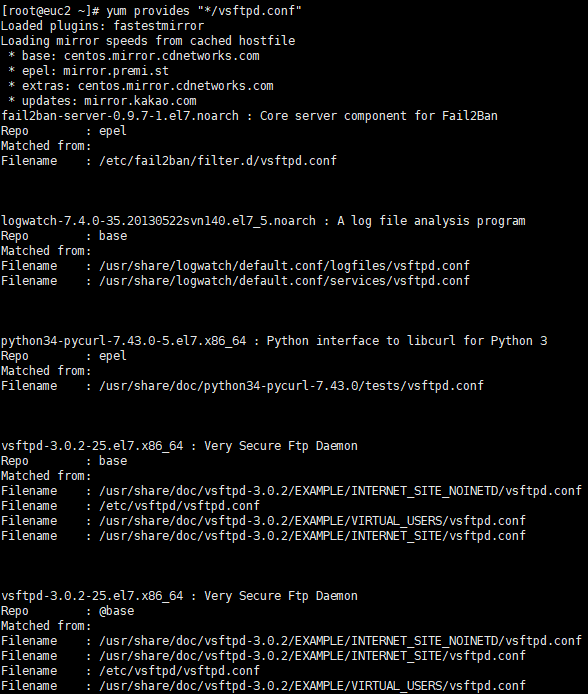Click the /etc/fail2ban/filter.d/vsftpd.conf path
The height and width of the screenshot is (694, 588).
(x=218, y=161)
